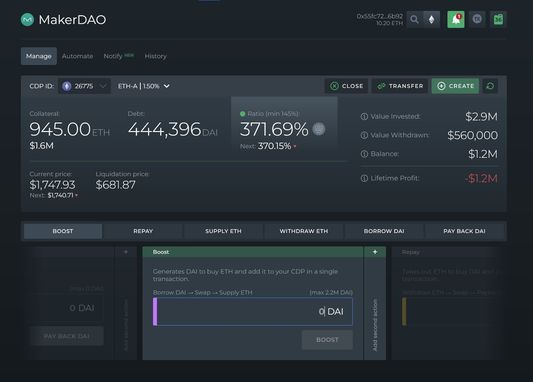Click info icon beside Value Withdrawn
The width and height of the screenshot is (533, 382).
(364, 135)
